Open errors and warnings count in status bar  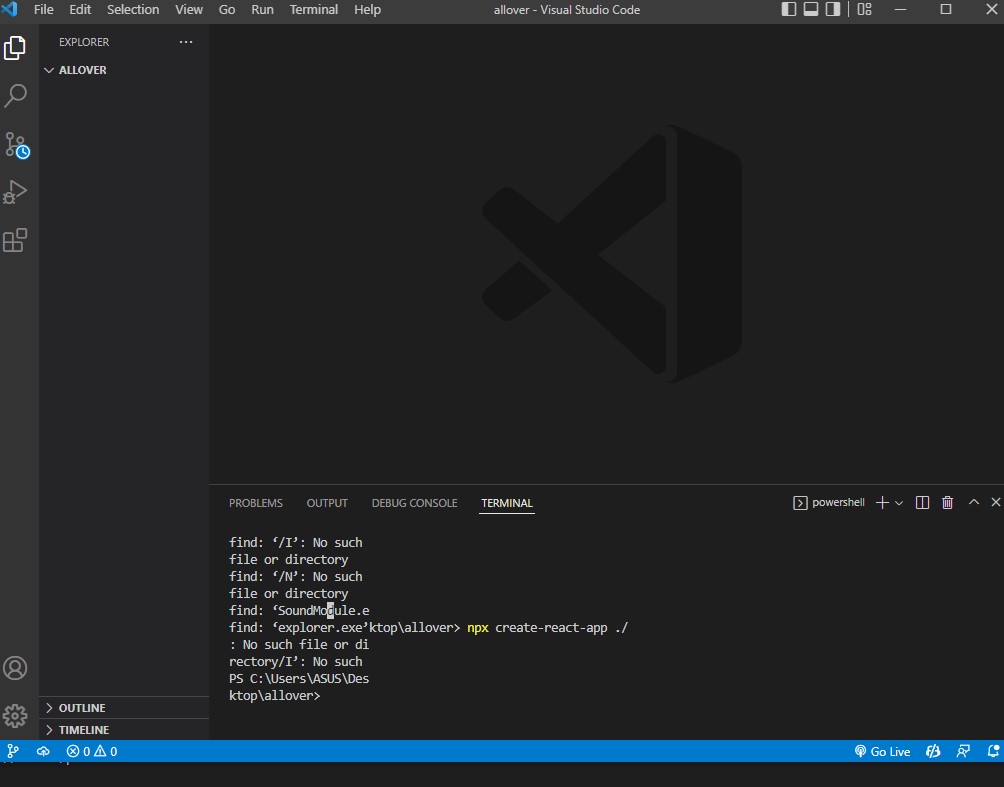coord(92,751)
